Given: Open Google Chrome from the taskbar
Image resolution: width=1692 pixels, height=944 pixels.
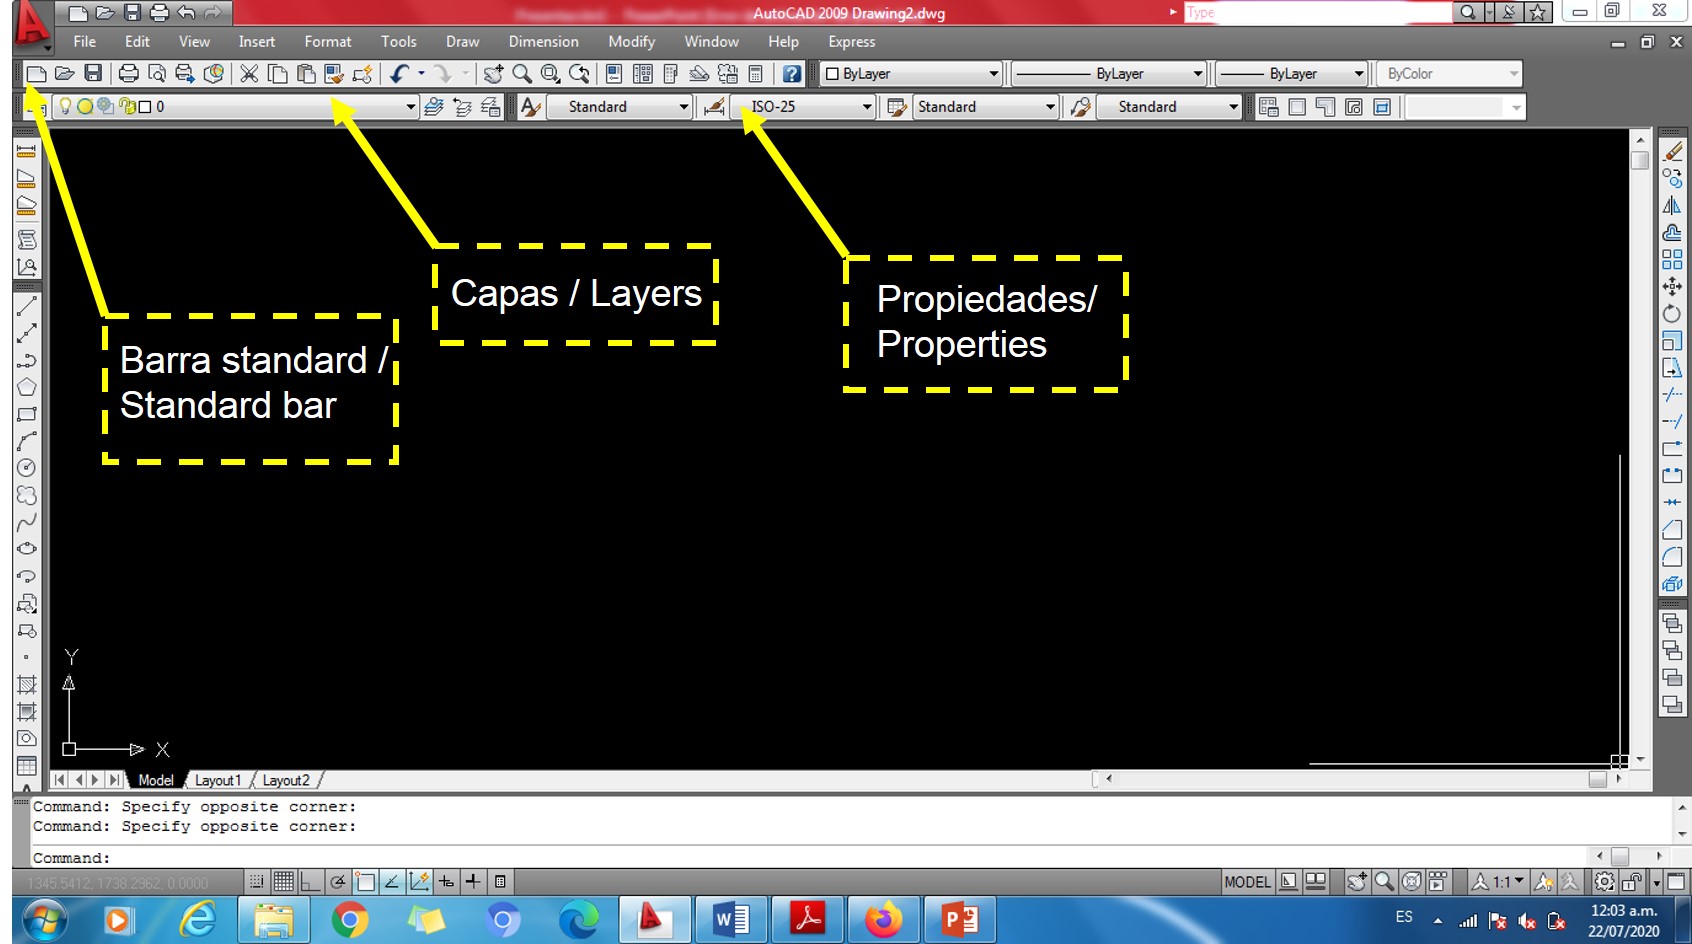Looking at the screenshot, I should (x=350, y=919).
